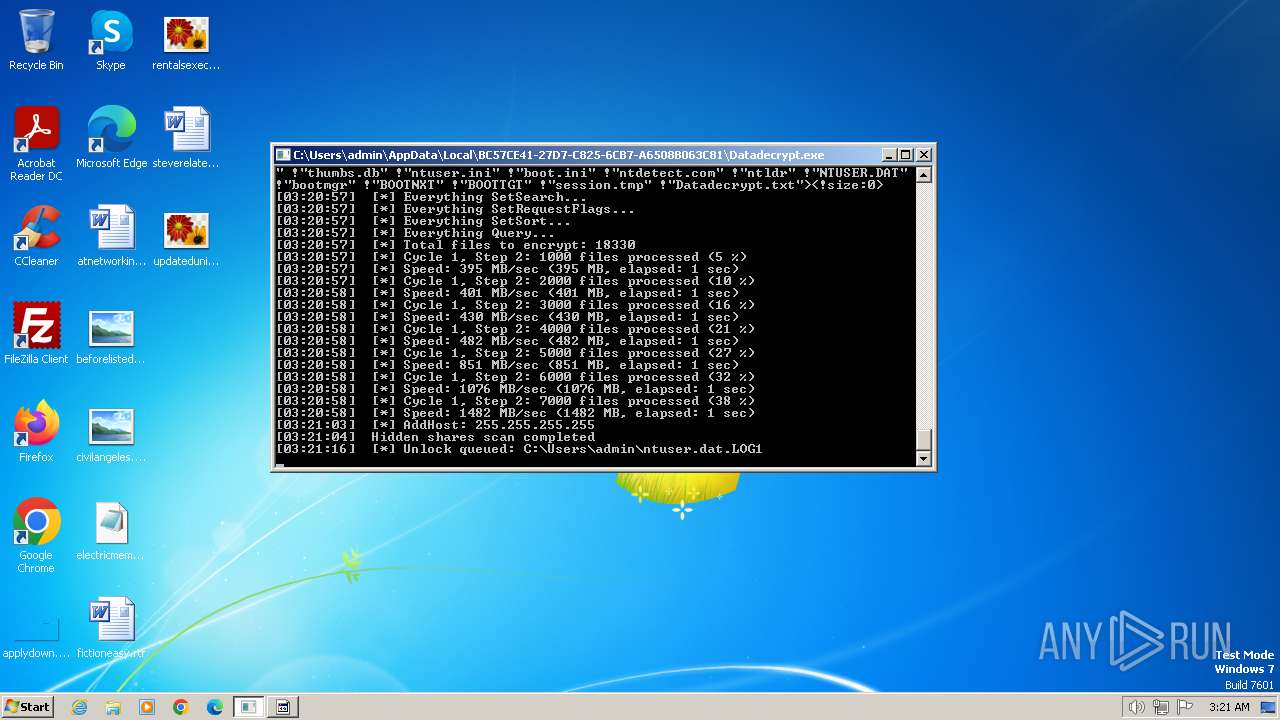Click '7000 files processed (38 %)' line
Screen dimensions: 1280x720
515,401
